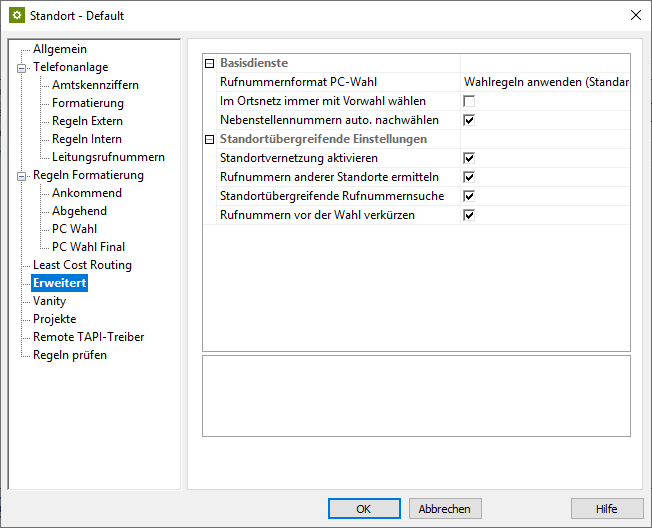Open Amtskennziffern settings page
The width and height of the screenshot is (652, 528).
coord(95,85)
